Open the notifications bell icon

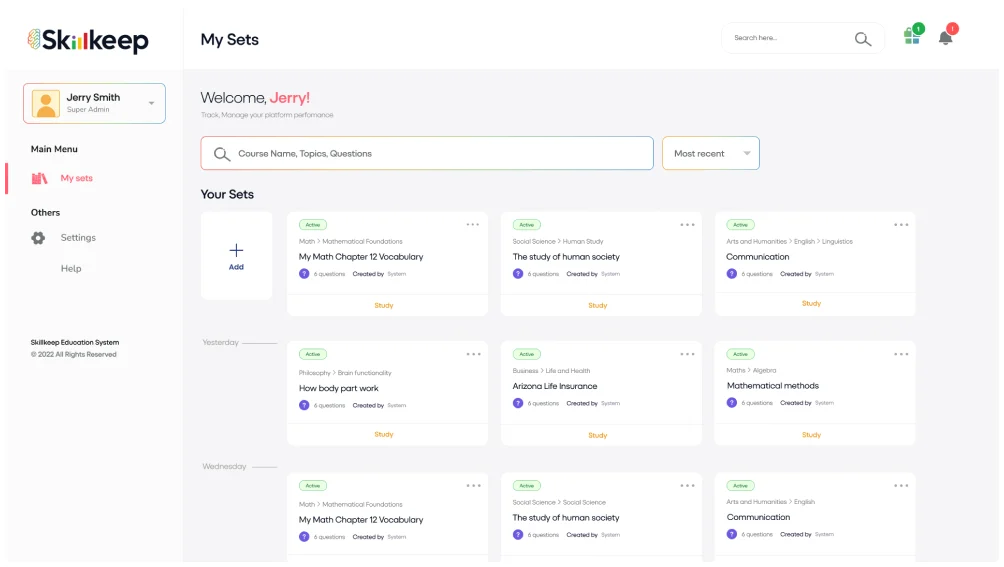pyautogui.click(x=945, y=38)
